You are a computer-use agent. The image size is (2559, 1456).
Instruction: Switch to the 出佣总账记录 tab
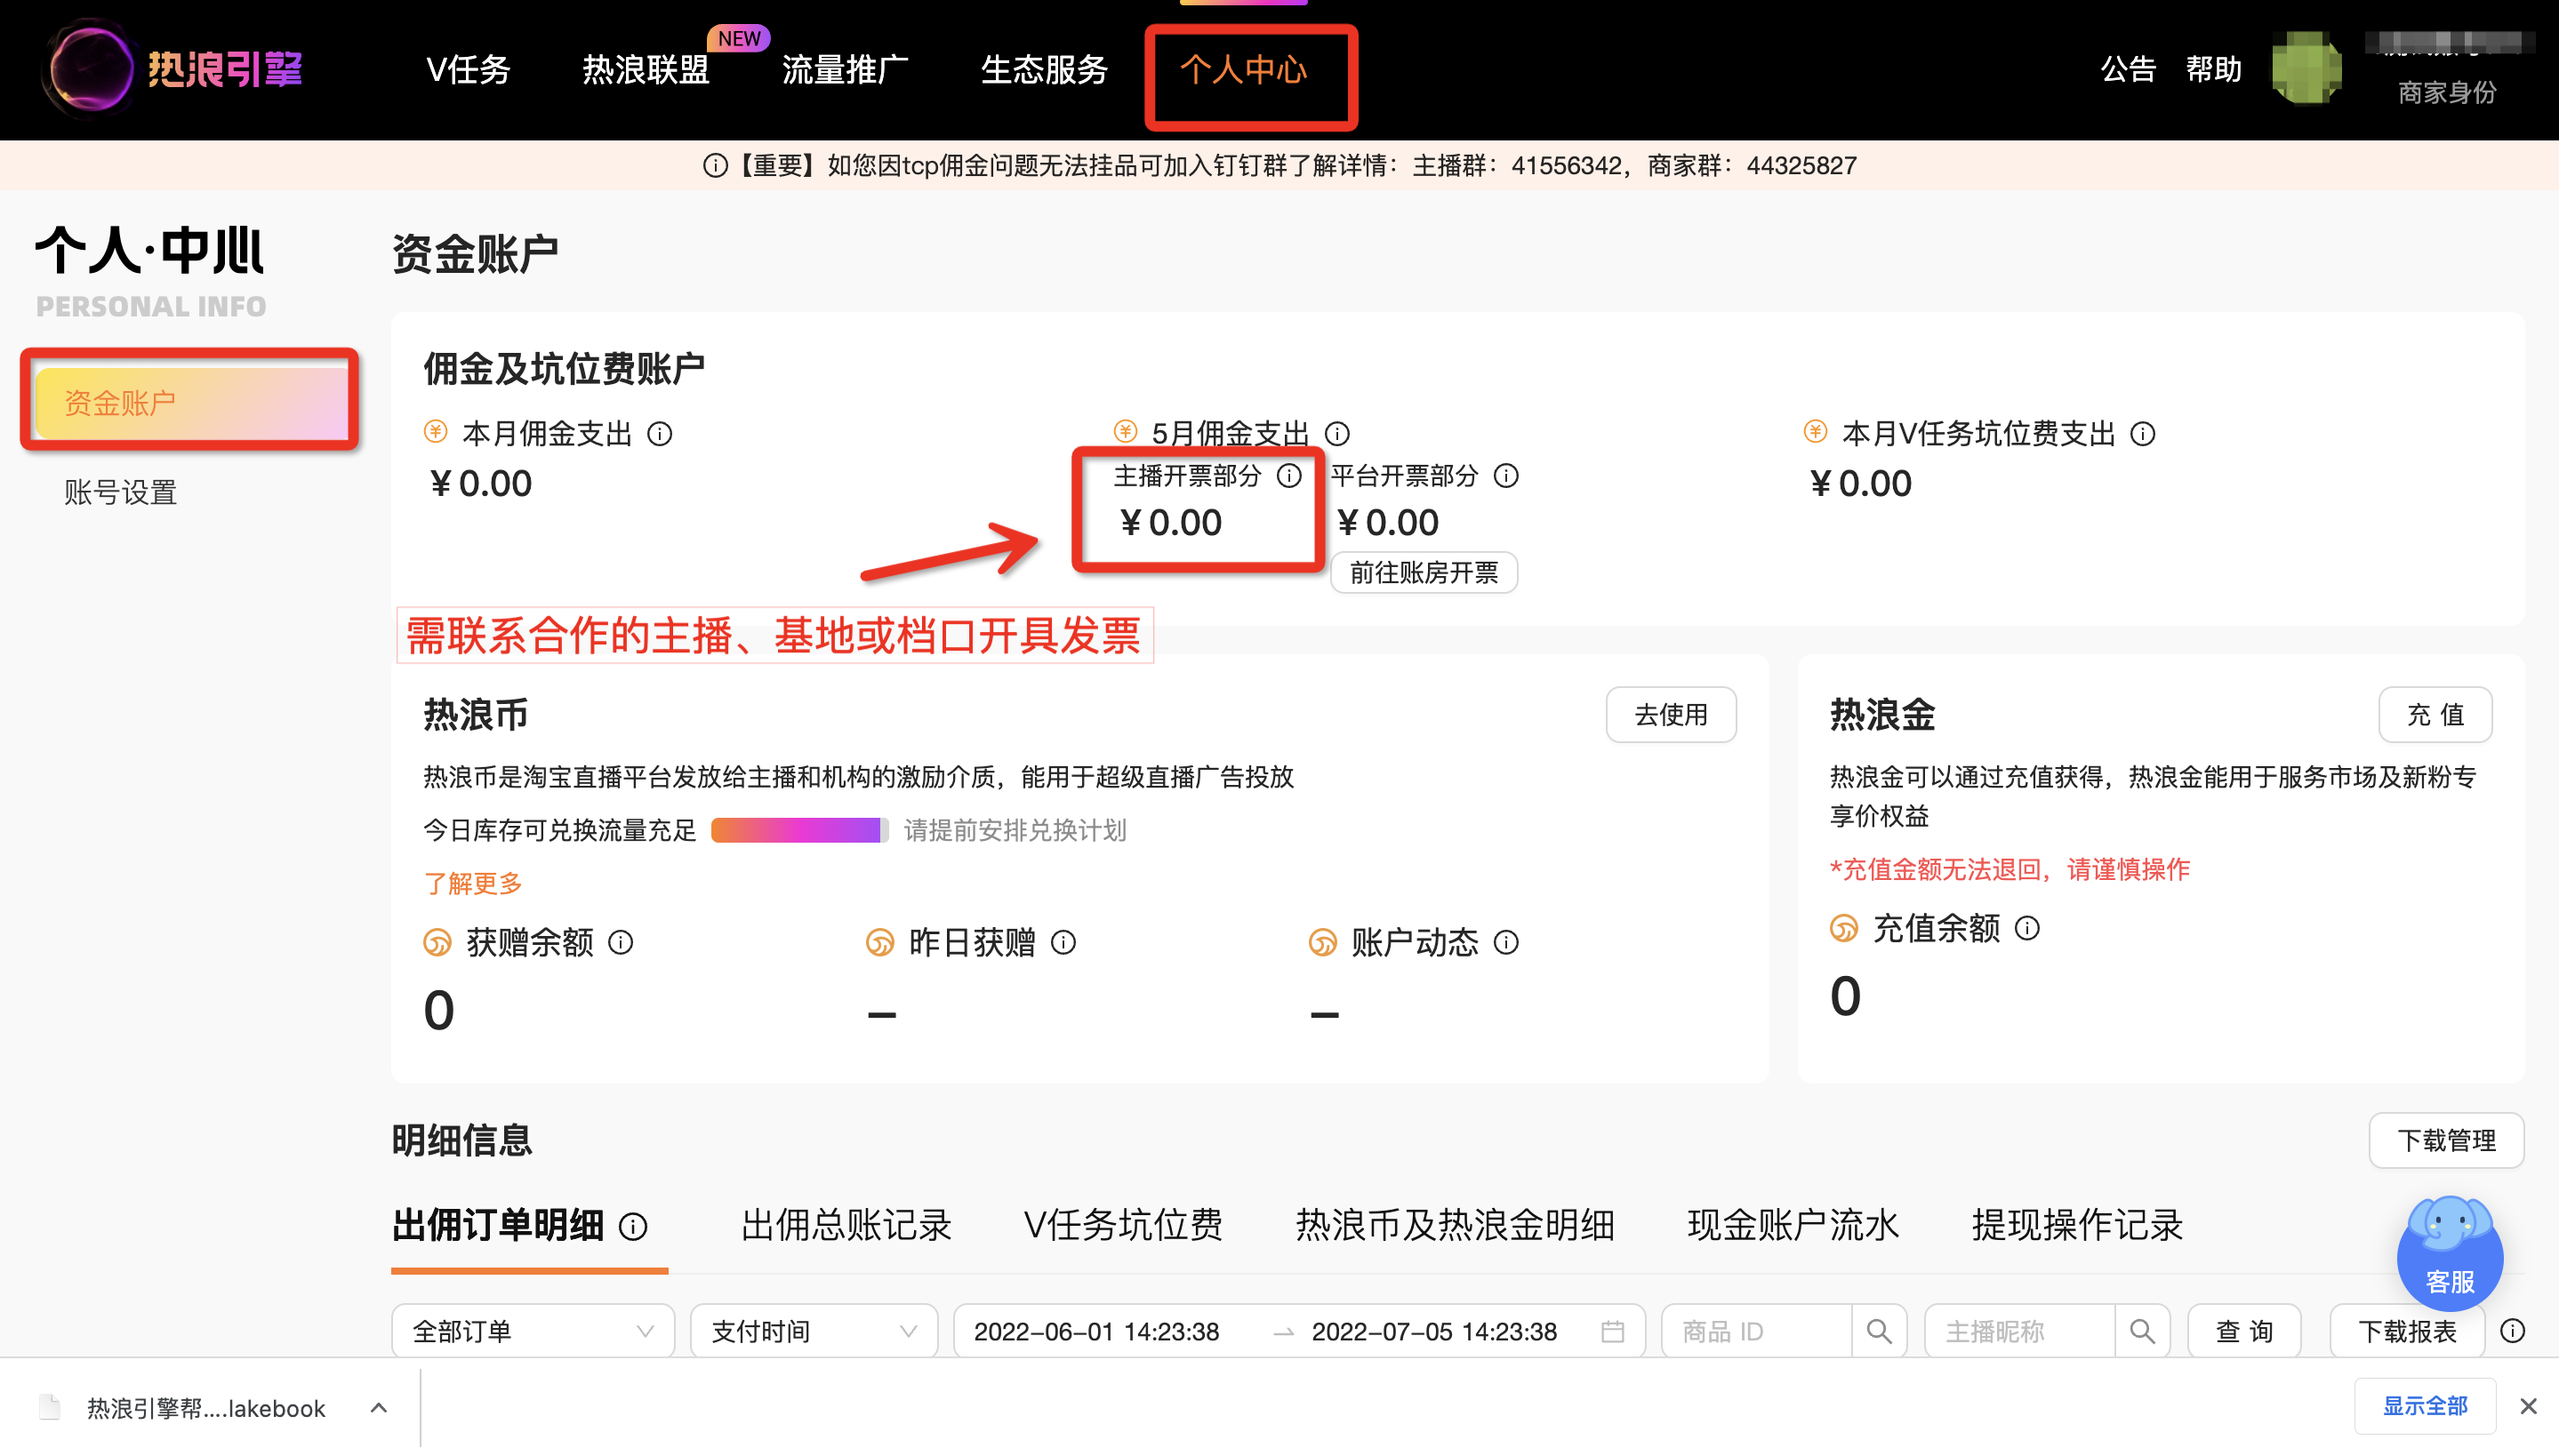(846, 1225)
